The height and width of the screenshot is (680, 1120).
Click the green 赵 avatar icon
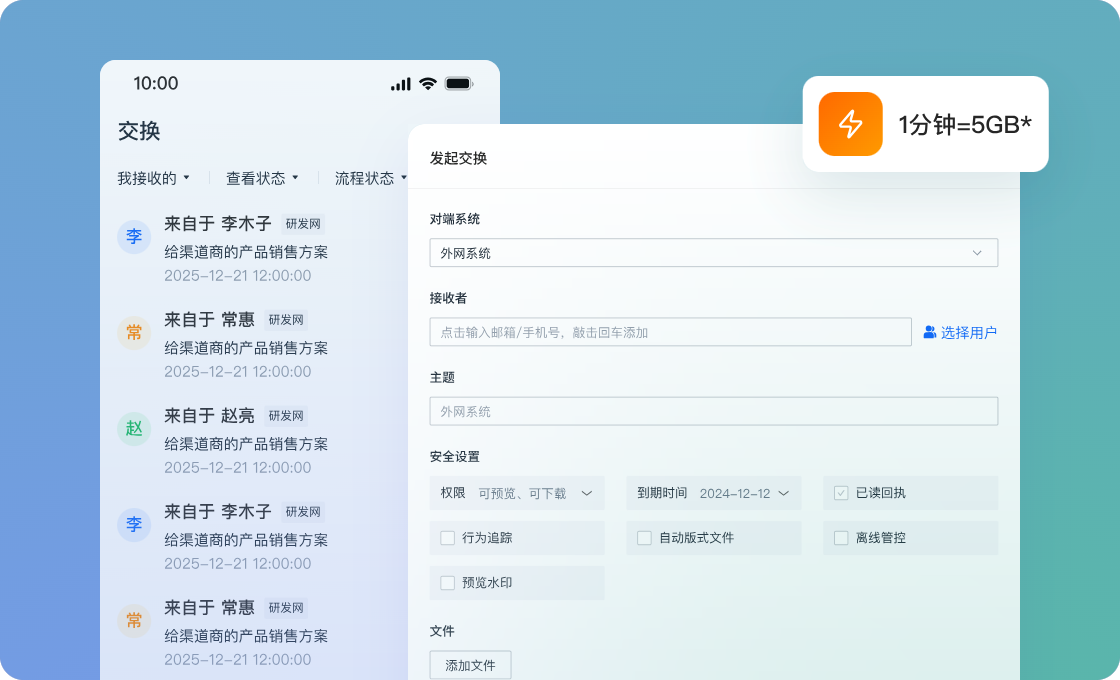coord(134,429)
